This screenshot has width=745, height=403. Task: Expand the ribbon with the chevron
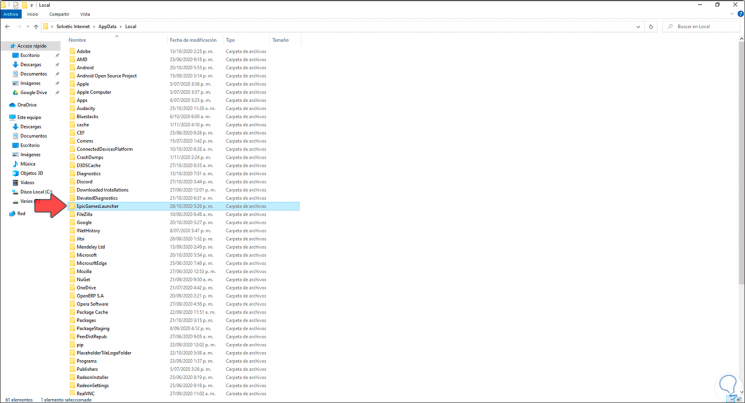[732, 14]
